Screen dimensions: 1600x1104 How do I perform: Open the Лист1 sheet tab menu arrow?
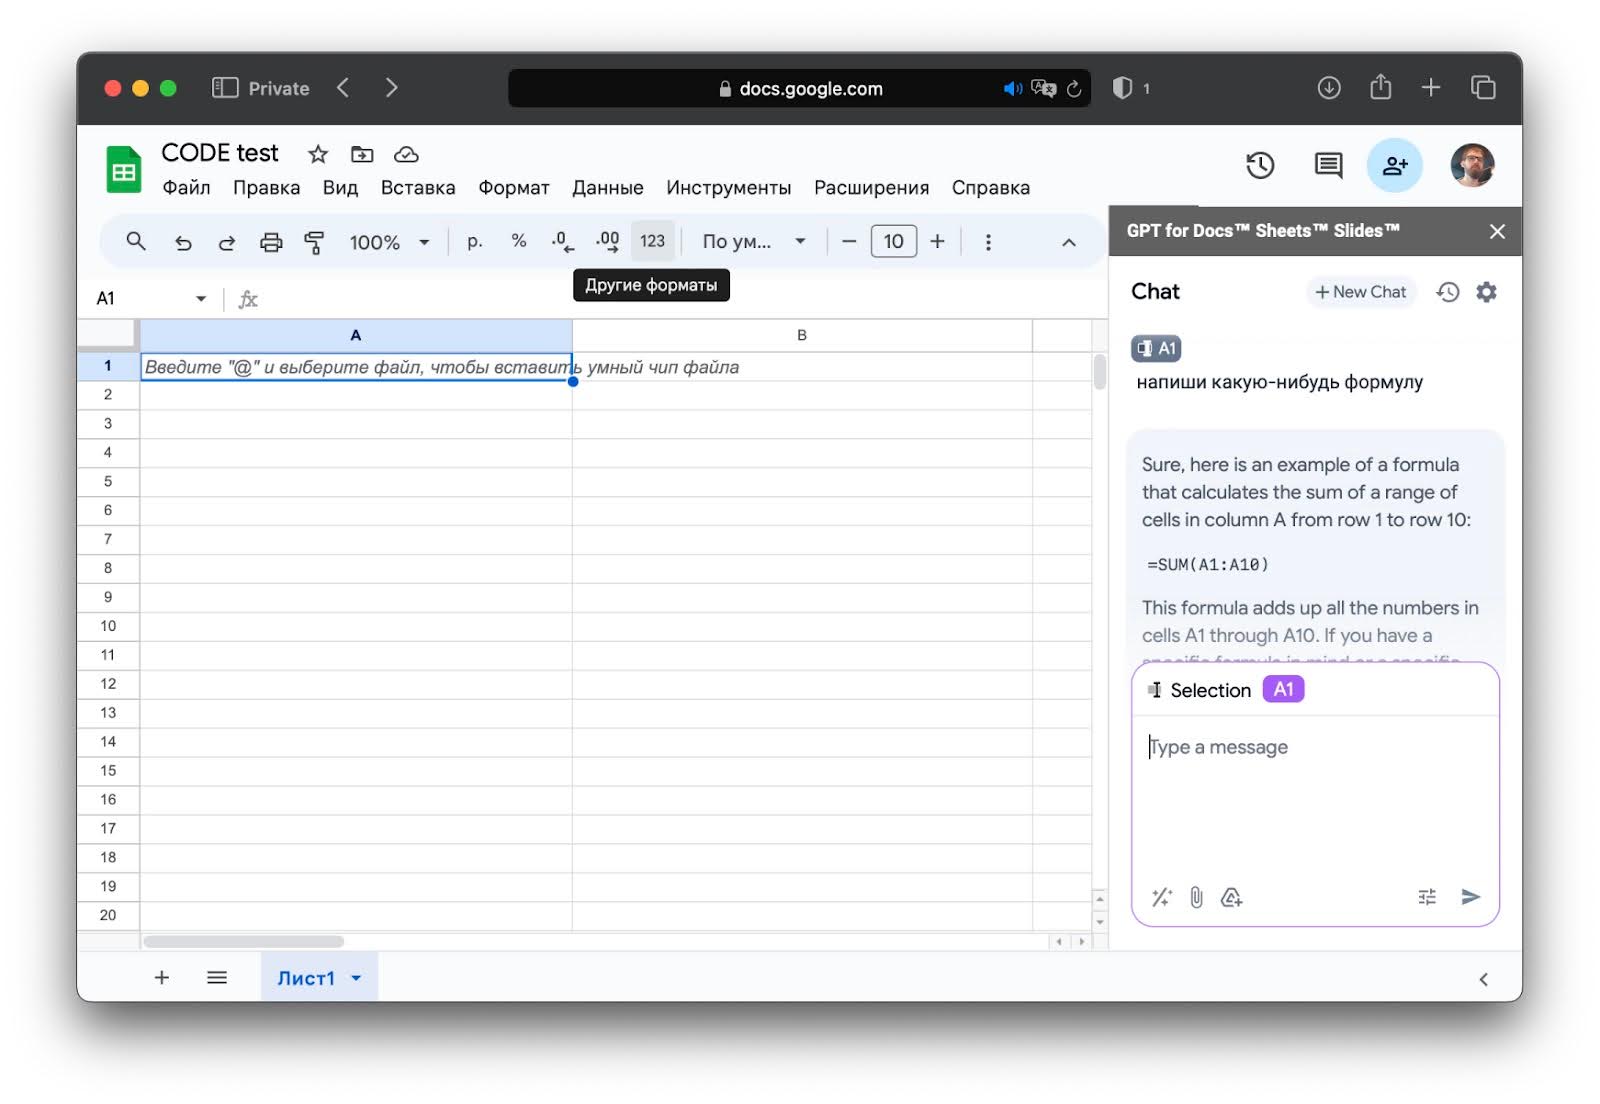tap(356, 978)
